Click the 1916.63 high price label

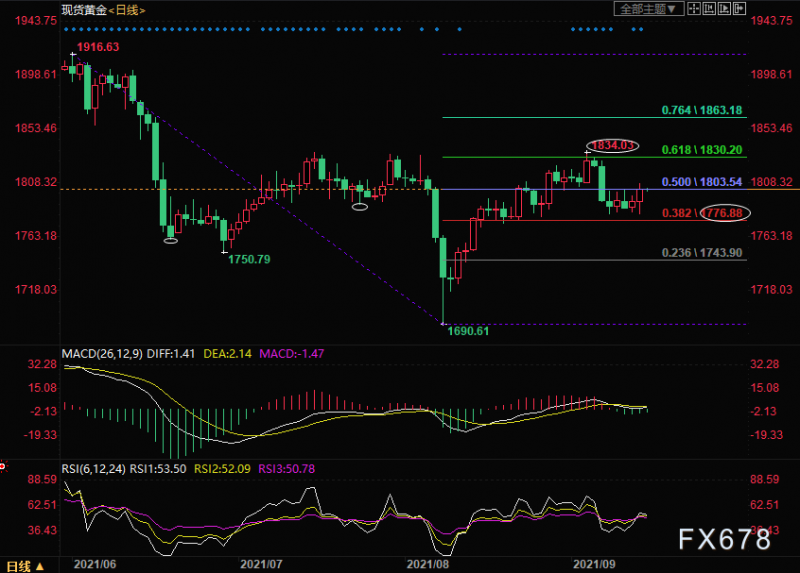coord(98,47)
